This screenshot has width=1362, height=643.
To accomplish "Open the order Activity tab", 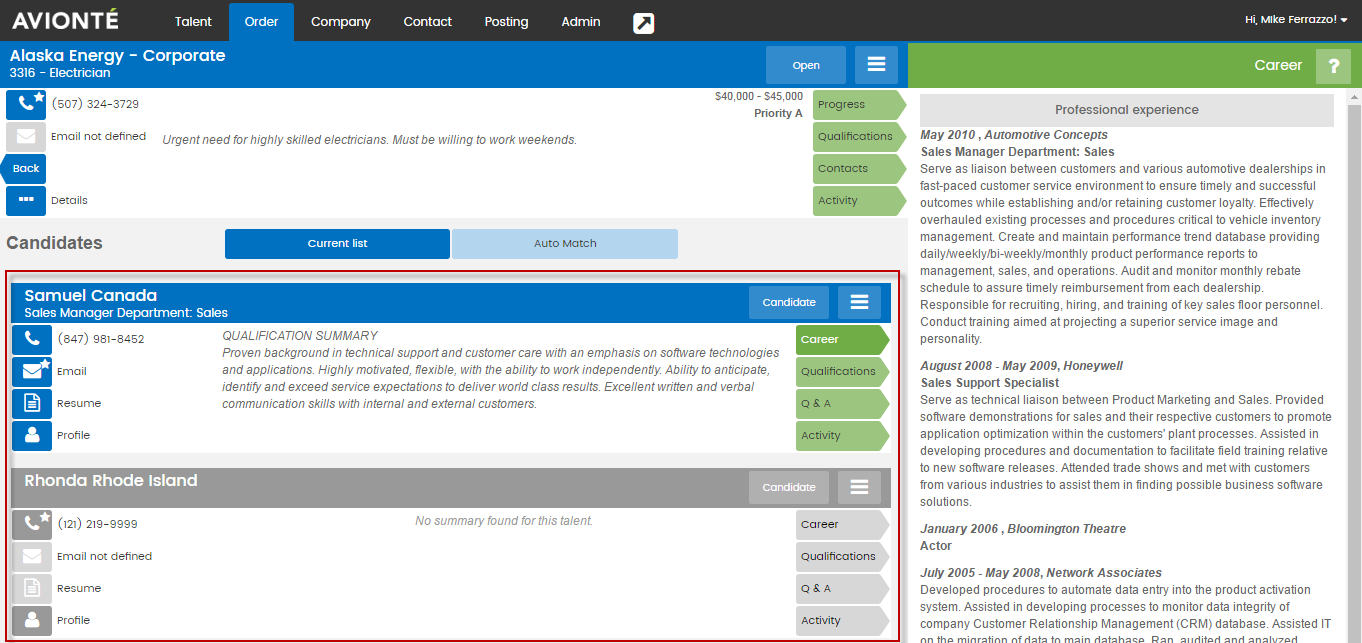I will pyautogui.click(x=859, y=200).
